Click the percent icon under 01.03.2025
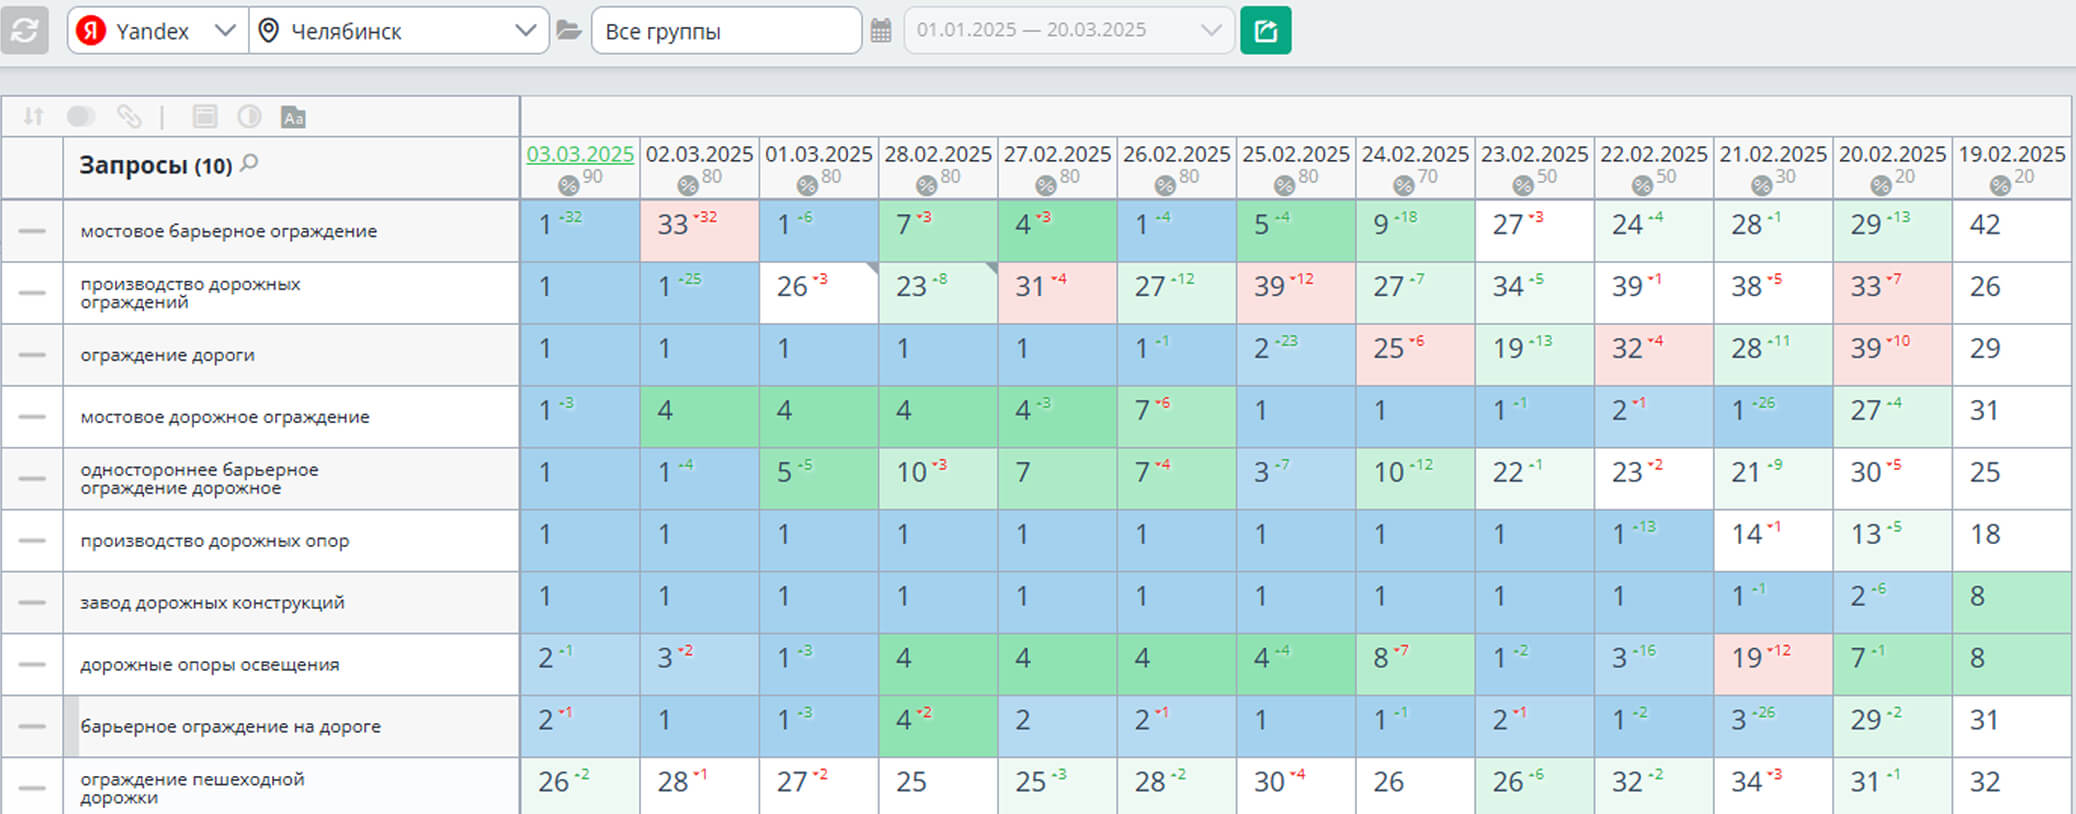Image resolution: width=2076 pixels, height=814 pixels. pos(807,185)
